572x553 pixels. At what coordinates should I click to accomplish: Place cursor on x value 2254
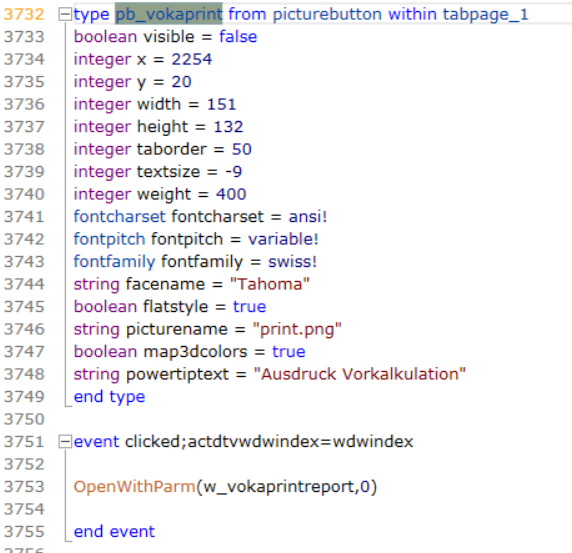pos(192,59)
